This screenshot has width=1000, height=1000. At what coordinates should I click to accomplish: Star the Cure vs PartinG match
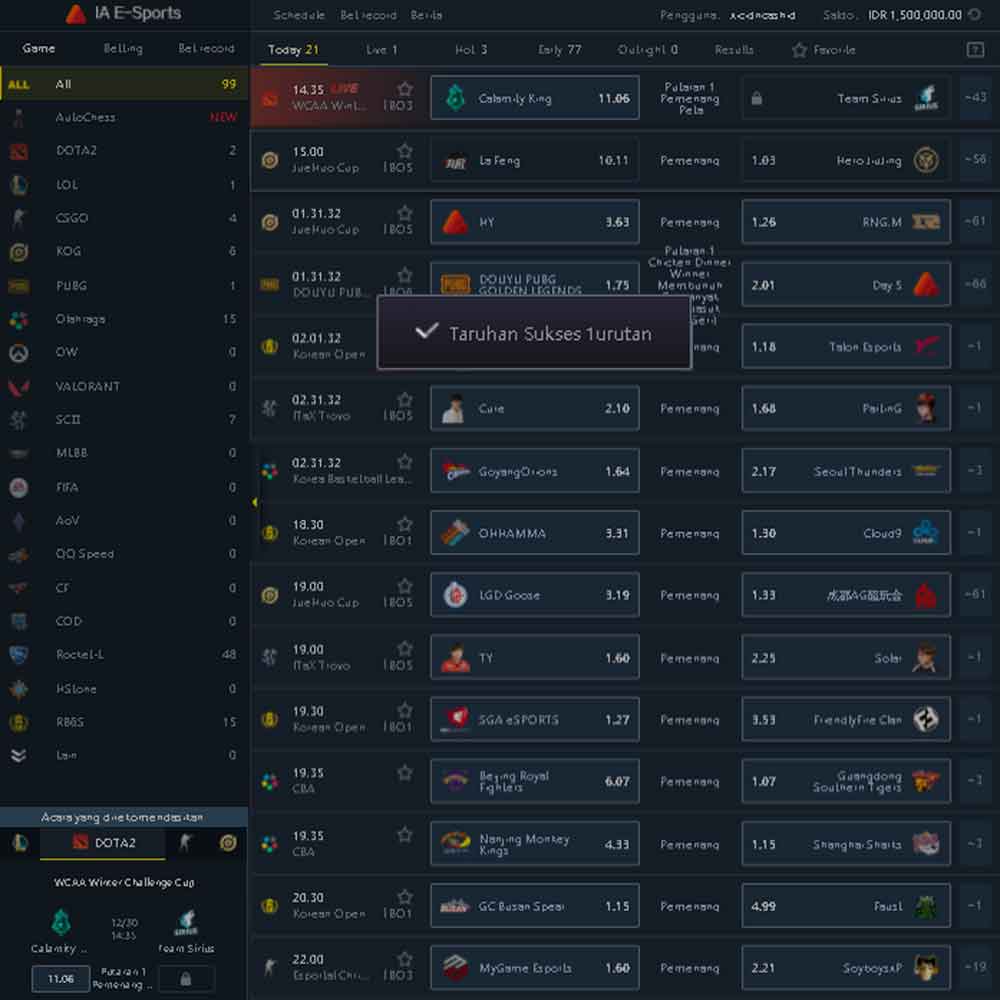404,399
